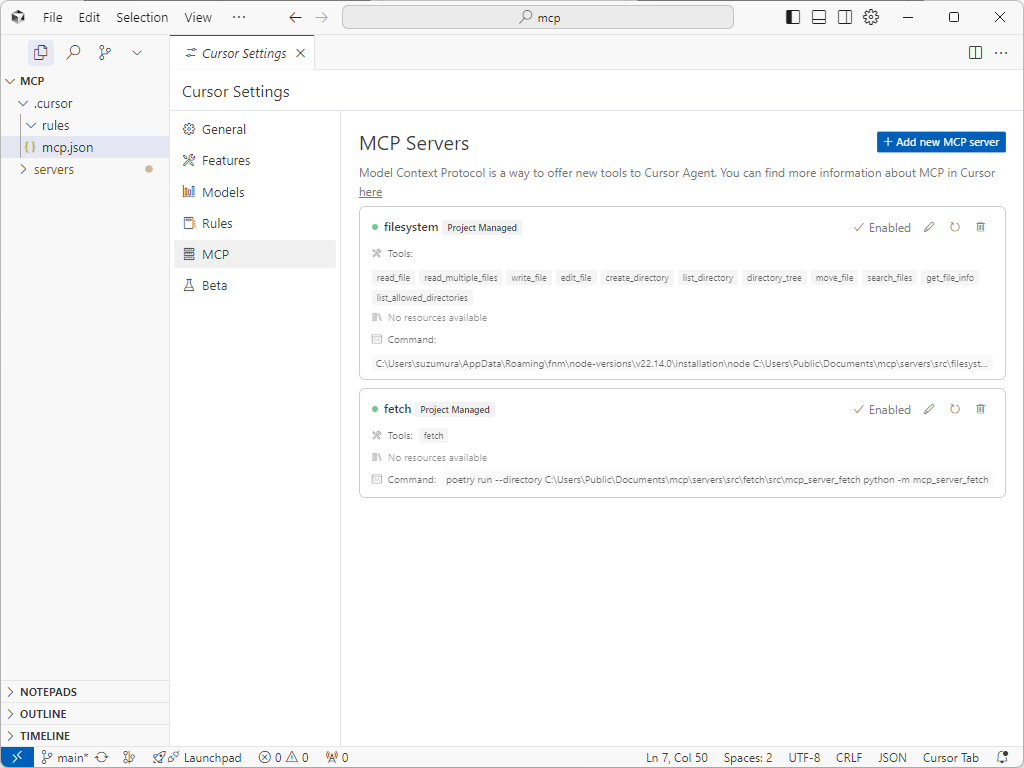This screenshot has width=1024, height=768.
Task: Click the read_file tool tag
Action: pos(393,278)
